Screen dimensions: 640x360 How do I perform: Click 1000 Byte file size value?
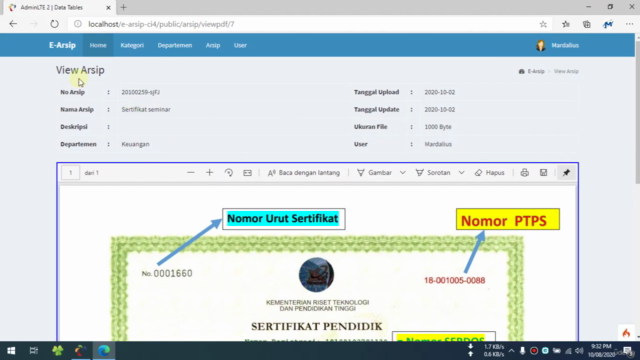click(x=438, y=127)
